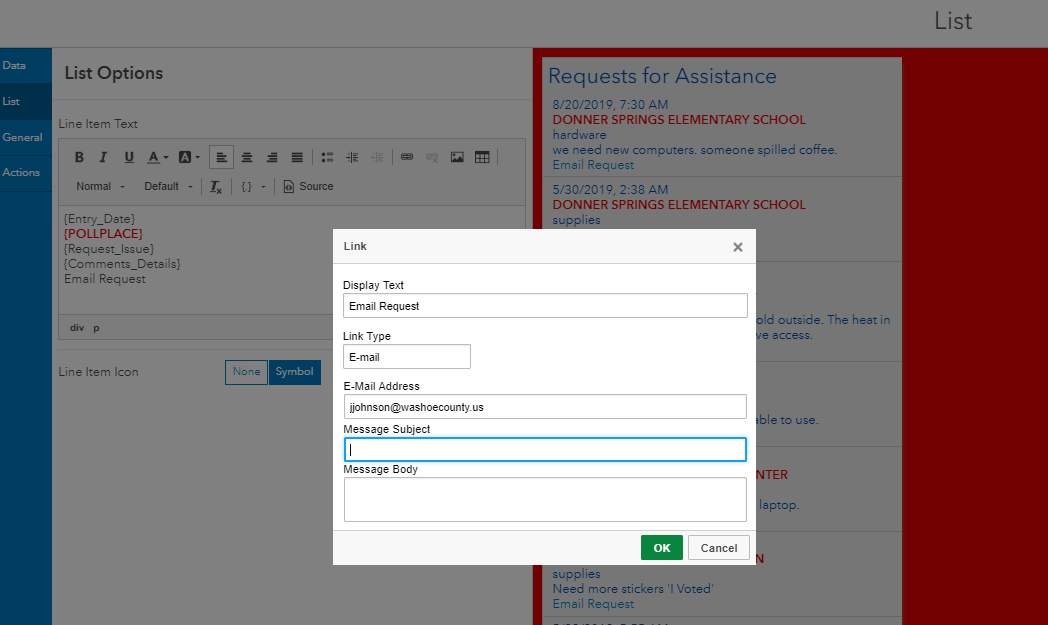Open the Link Type E-mail dropdown
The image size is (1048, 625).
click(x=406, y=357)
